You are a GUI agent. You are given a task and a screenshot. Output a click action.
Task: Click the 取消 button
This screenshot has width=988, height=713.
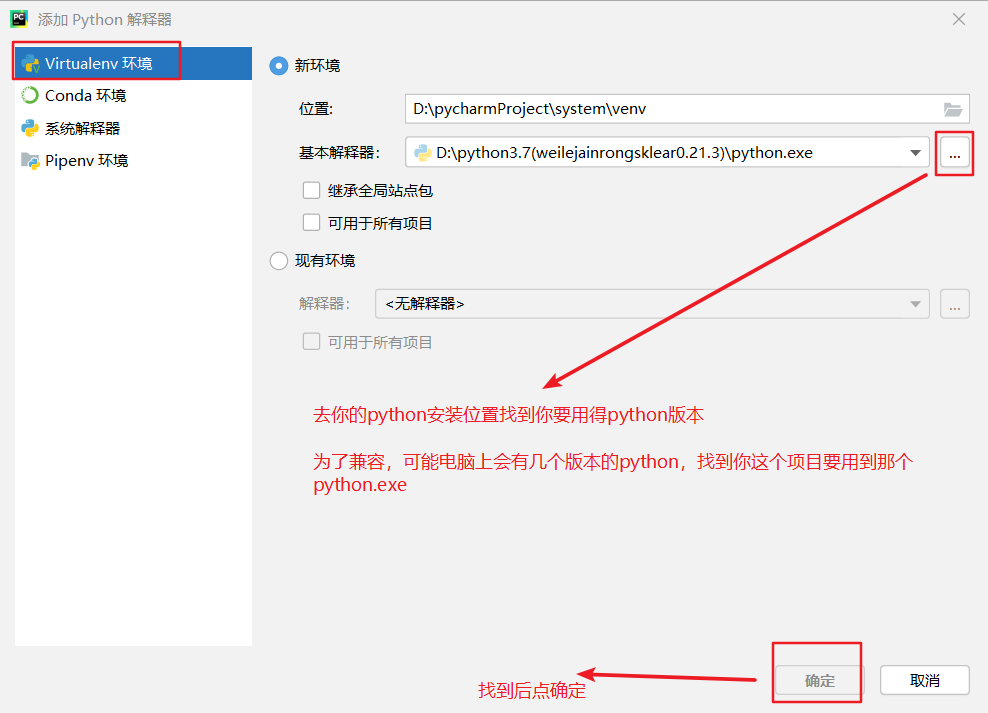point(924,680)
